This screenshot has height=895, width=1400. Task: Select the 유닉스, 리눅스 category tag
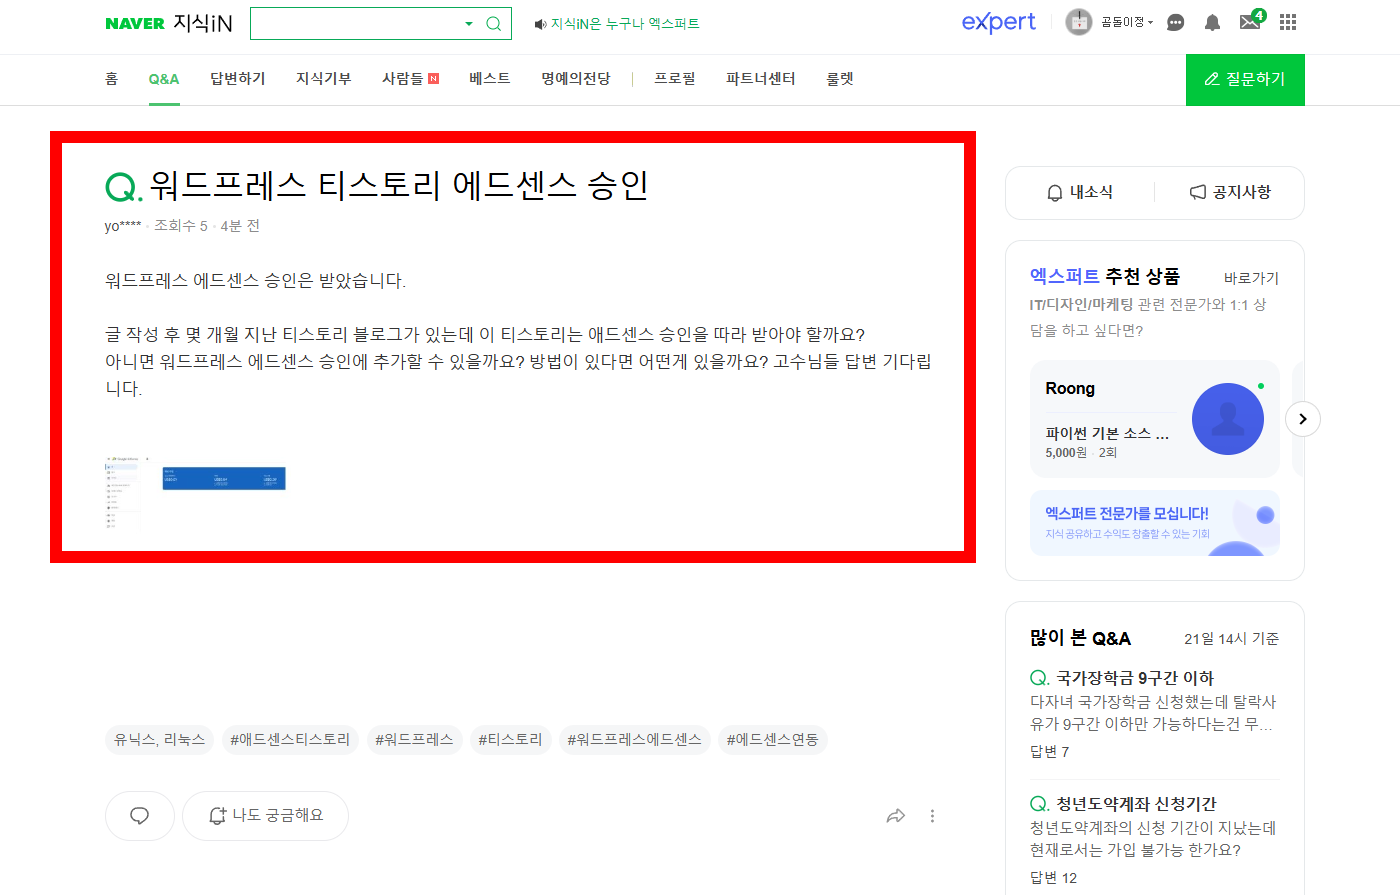(x=159, y=740)
